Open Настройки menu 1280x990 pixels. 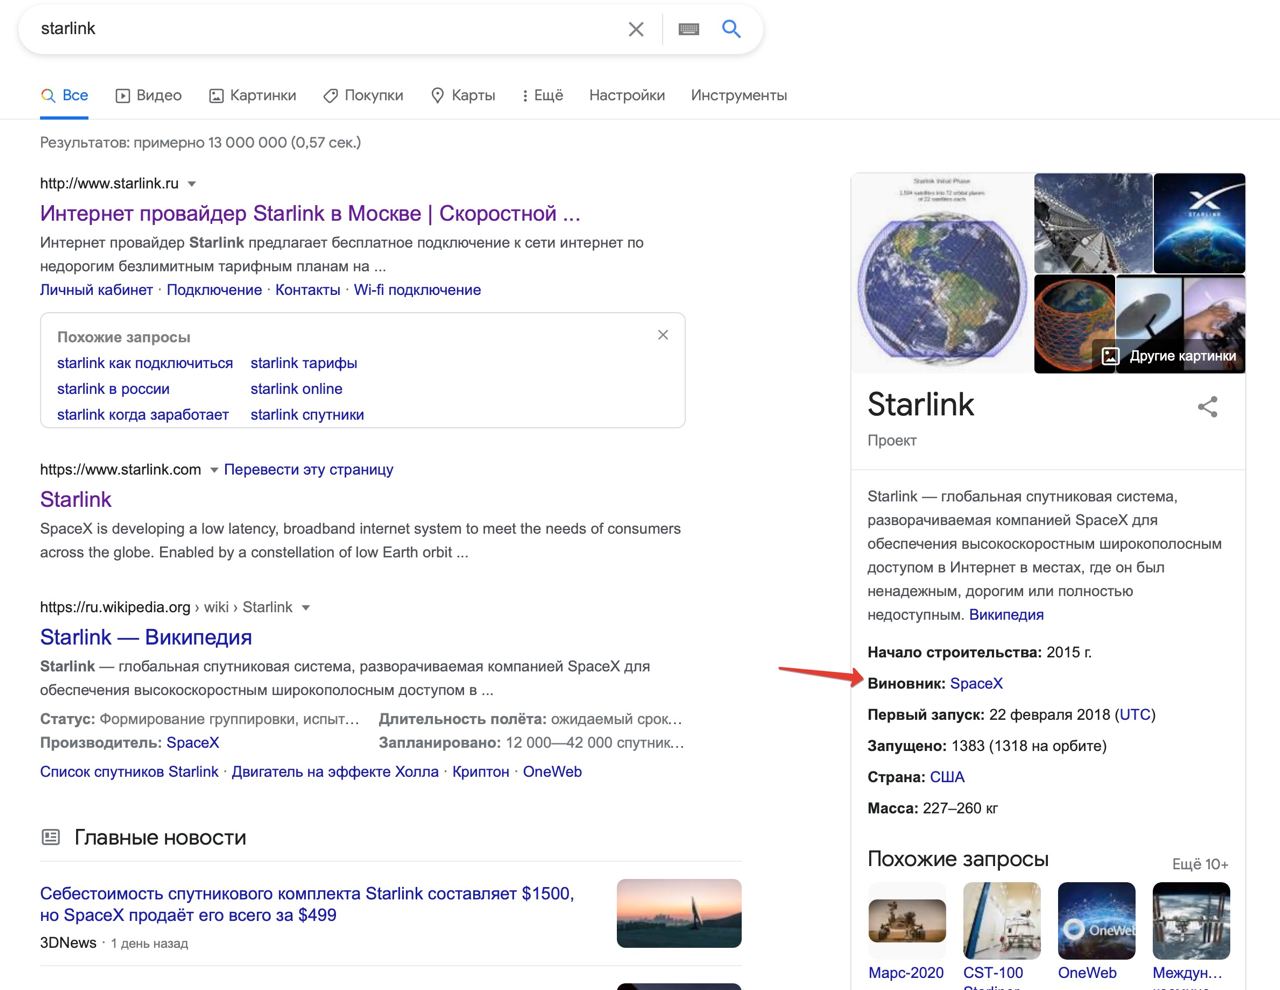click(x=627, y=95)
